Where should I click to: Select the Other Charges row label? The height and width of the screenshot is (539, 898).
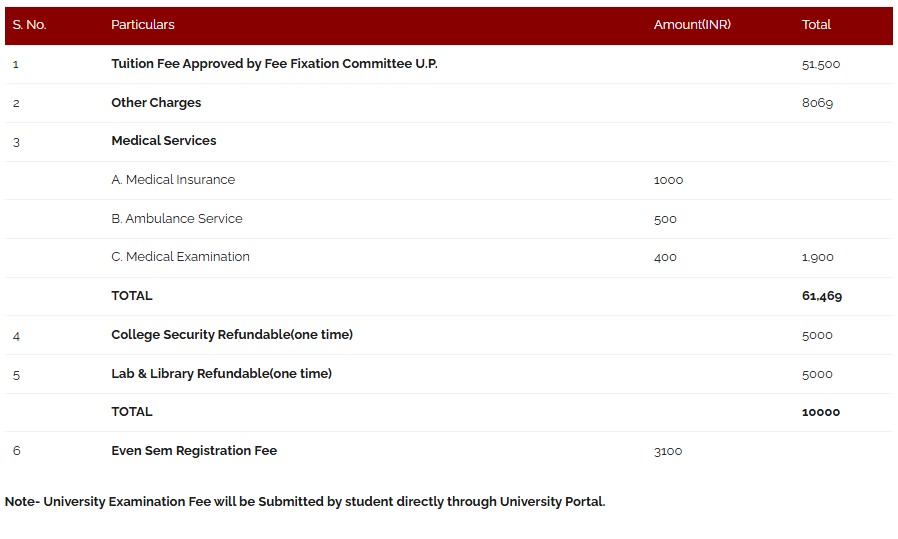[156, 103]
